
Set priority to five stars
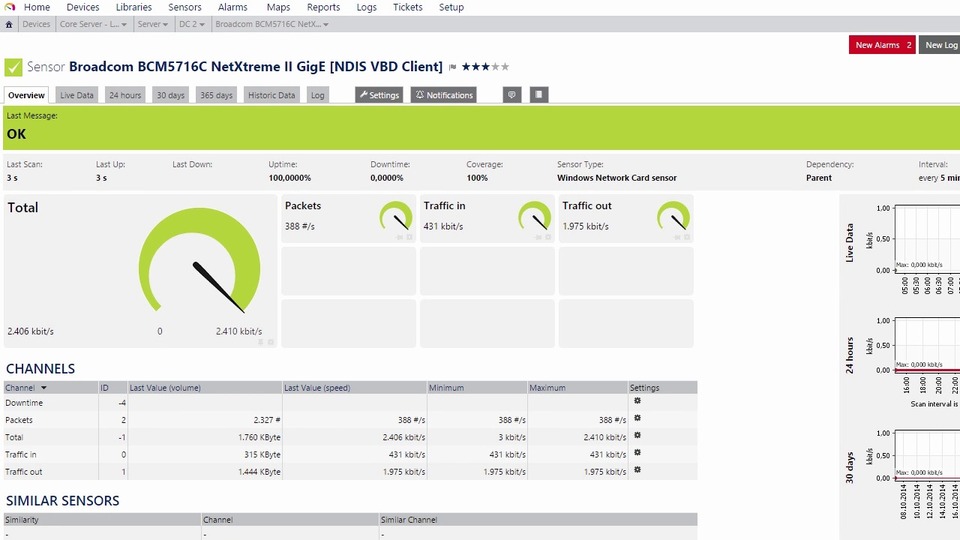(x=505, y=67)
